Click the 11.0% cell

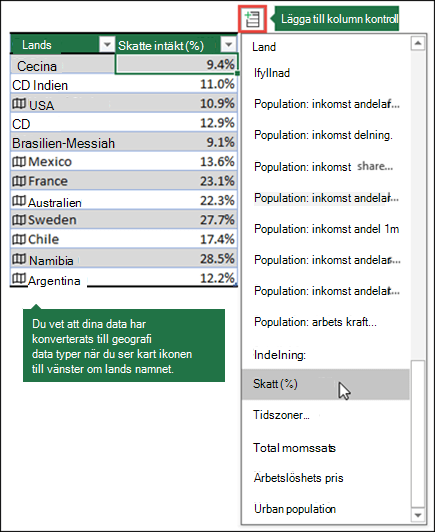click(x=176, y=84)
